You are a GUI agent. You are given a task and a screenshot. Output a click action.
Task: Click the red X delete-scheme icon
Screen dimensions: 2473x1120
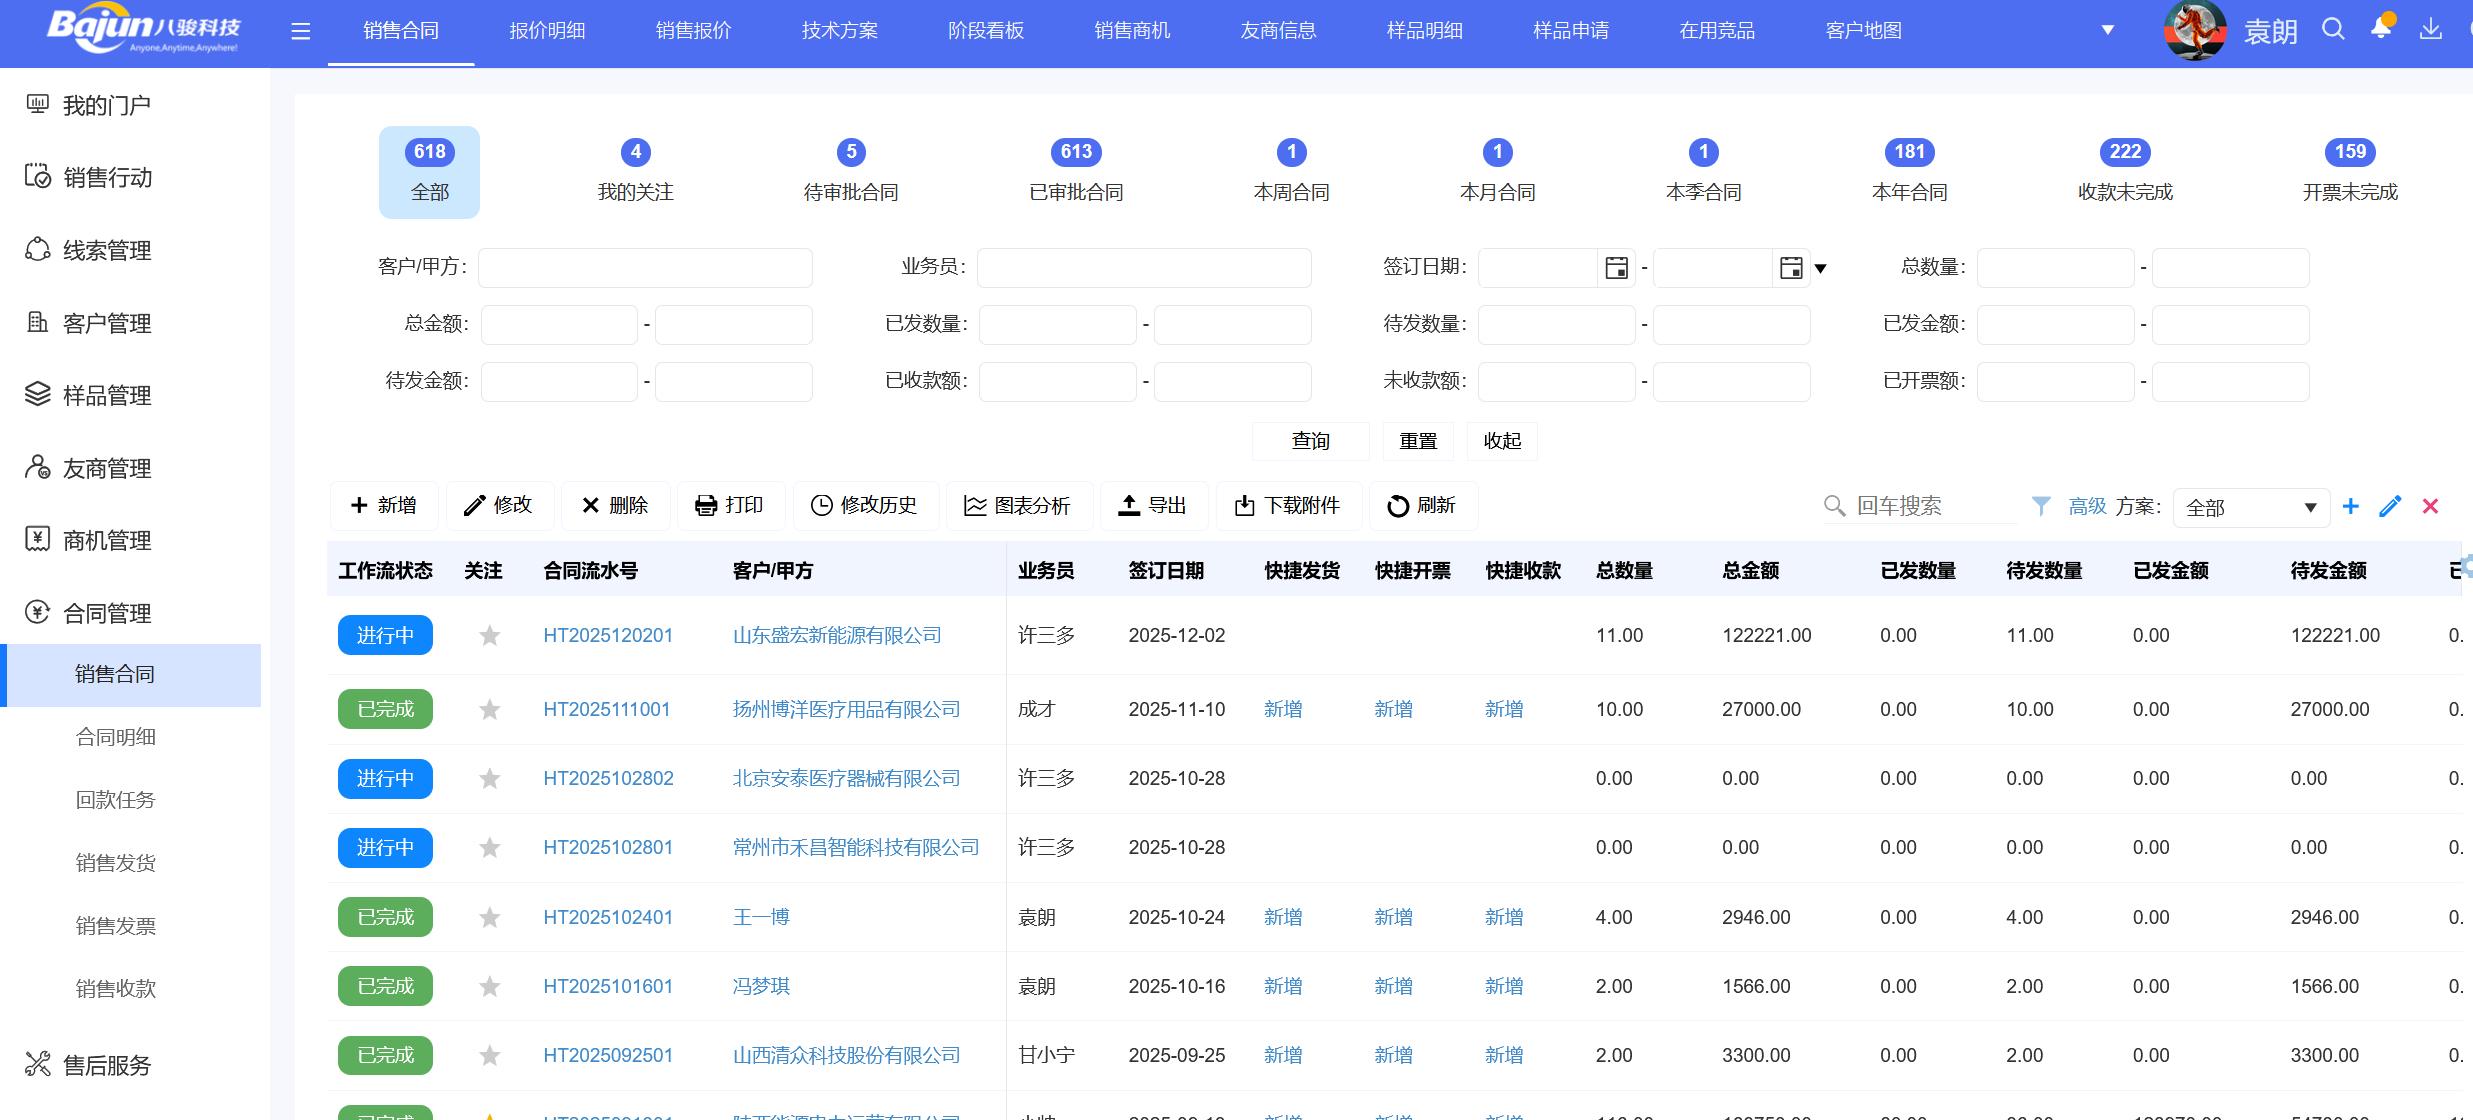(2430, 507)
